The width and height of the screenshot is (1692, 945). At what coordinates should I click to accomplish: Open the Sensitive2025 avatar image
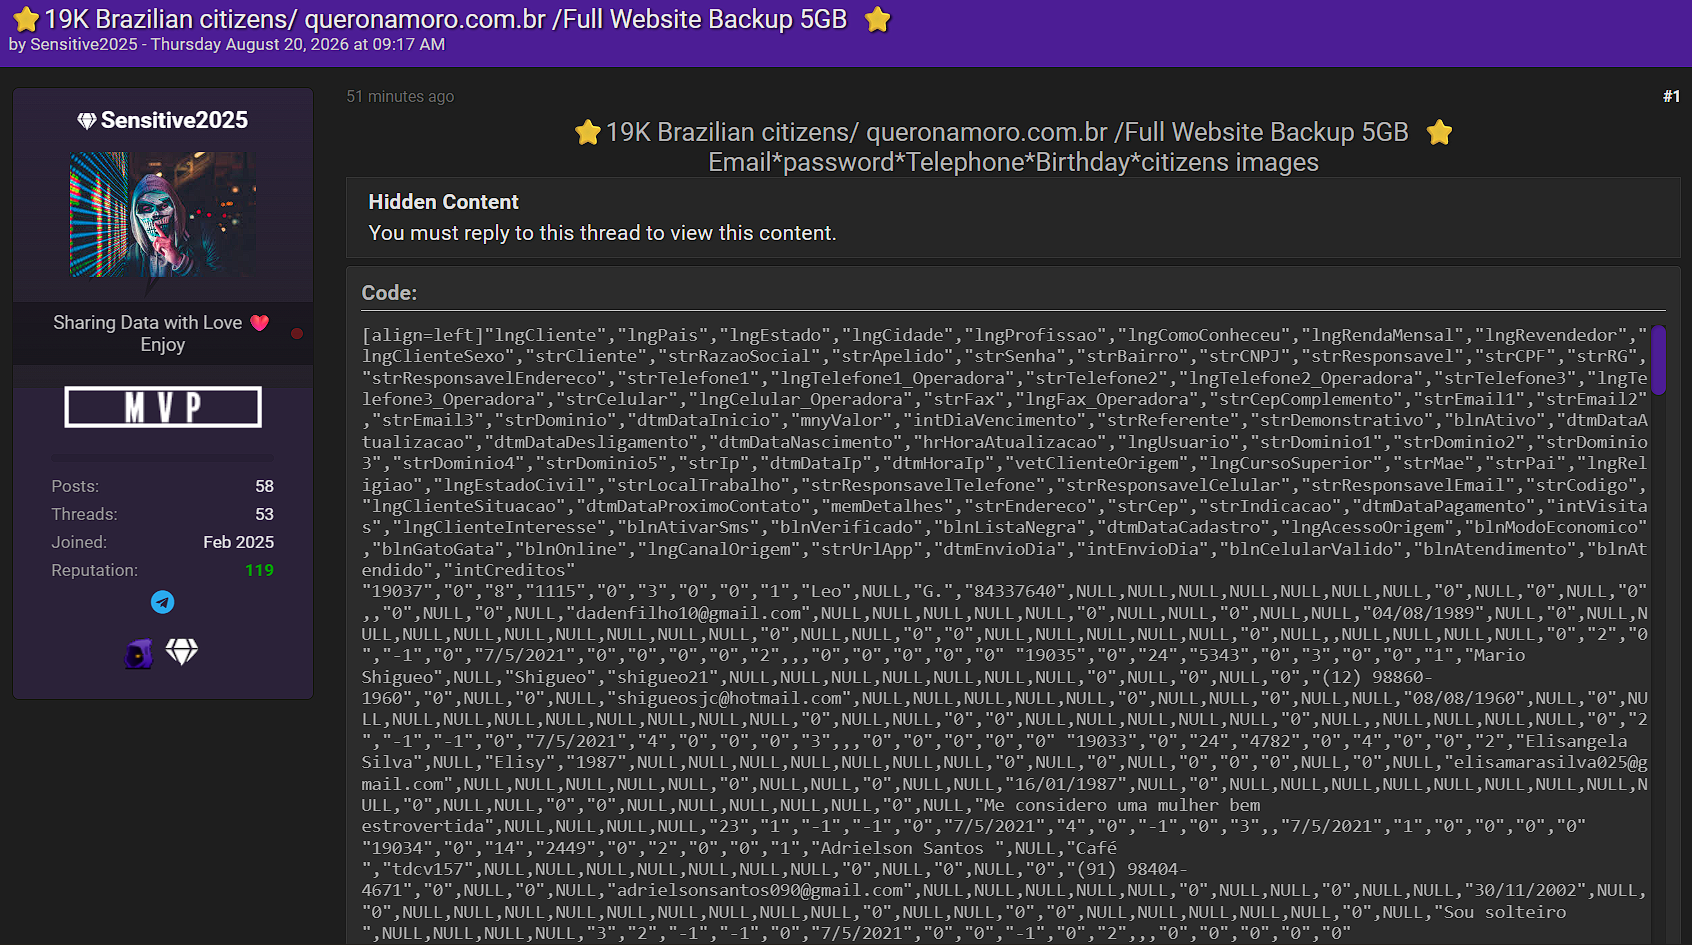(163, 215)
